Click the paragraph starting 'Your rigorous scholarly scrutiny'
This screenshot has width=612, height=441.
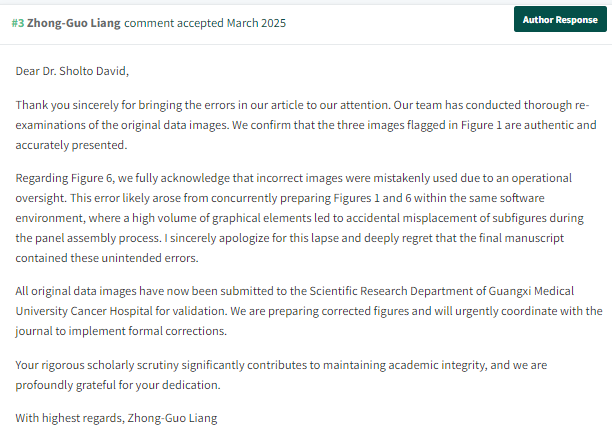tap(281, 375)
